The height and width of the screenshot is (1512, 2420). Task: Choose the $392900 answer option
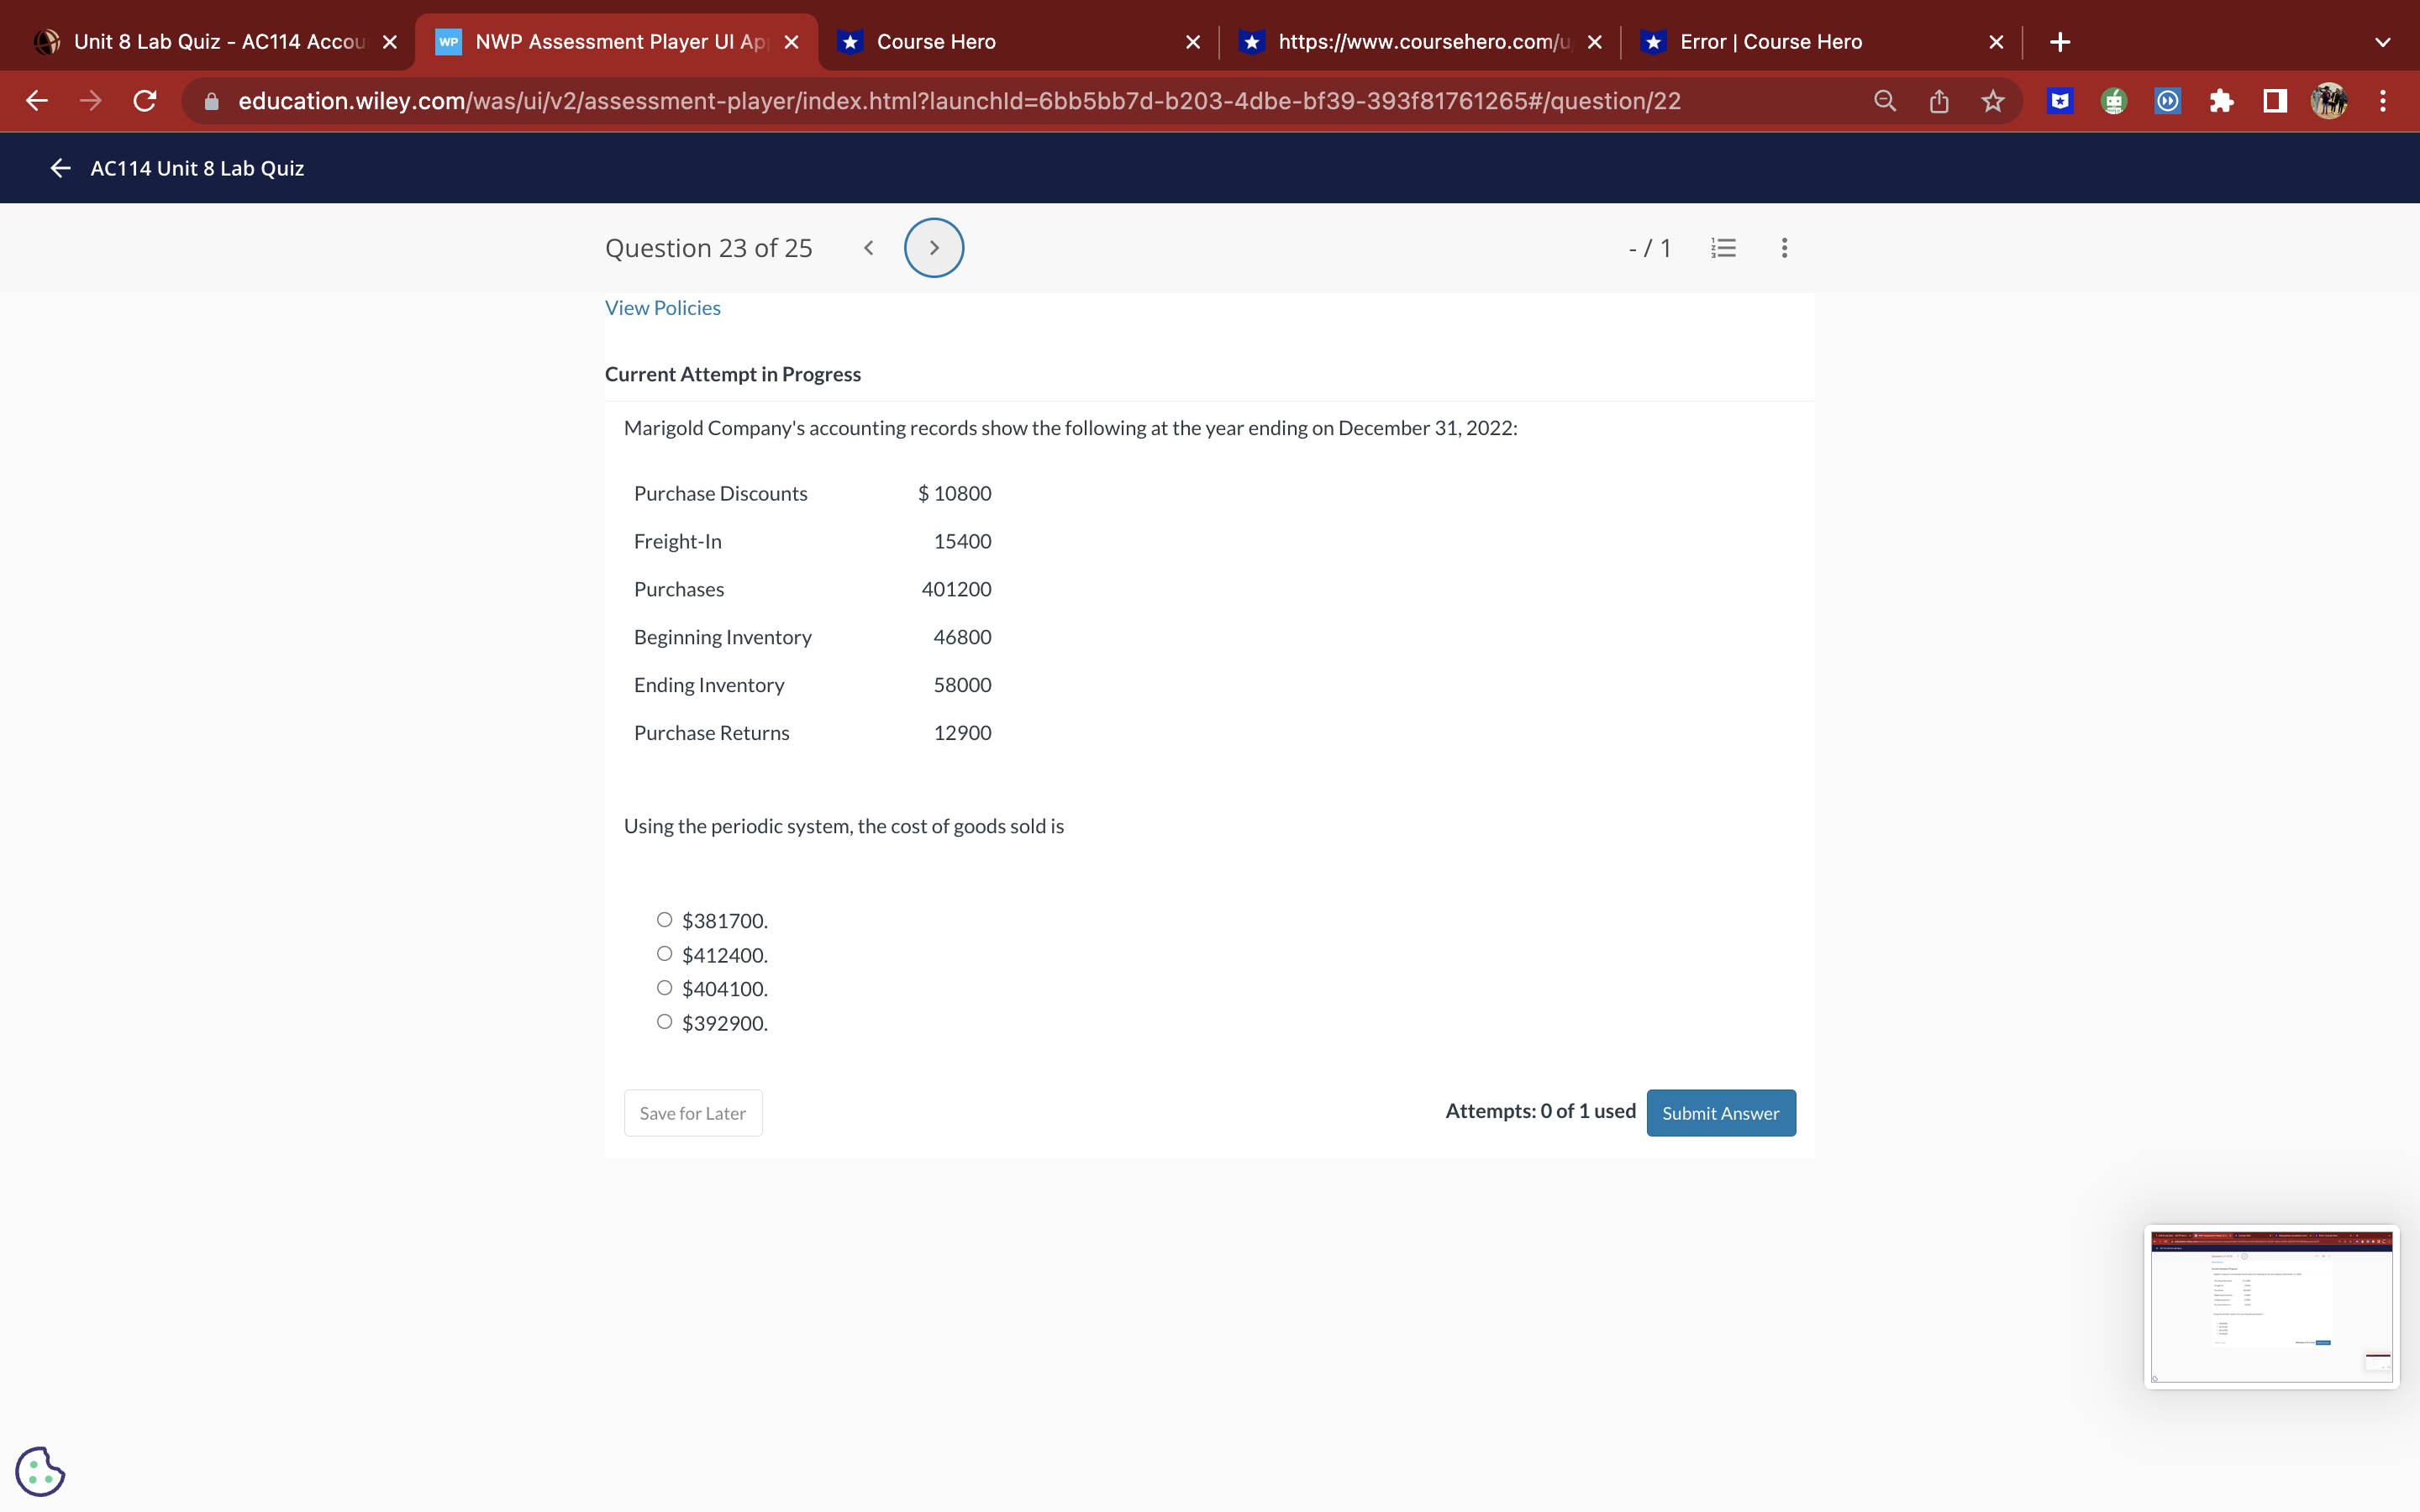665,1022
